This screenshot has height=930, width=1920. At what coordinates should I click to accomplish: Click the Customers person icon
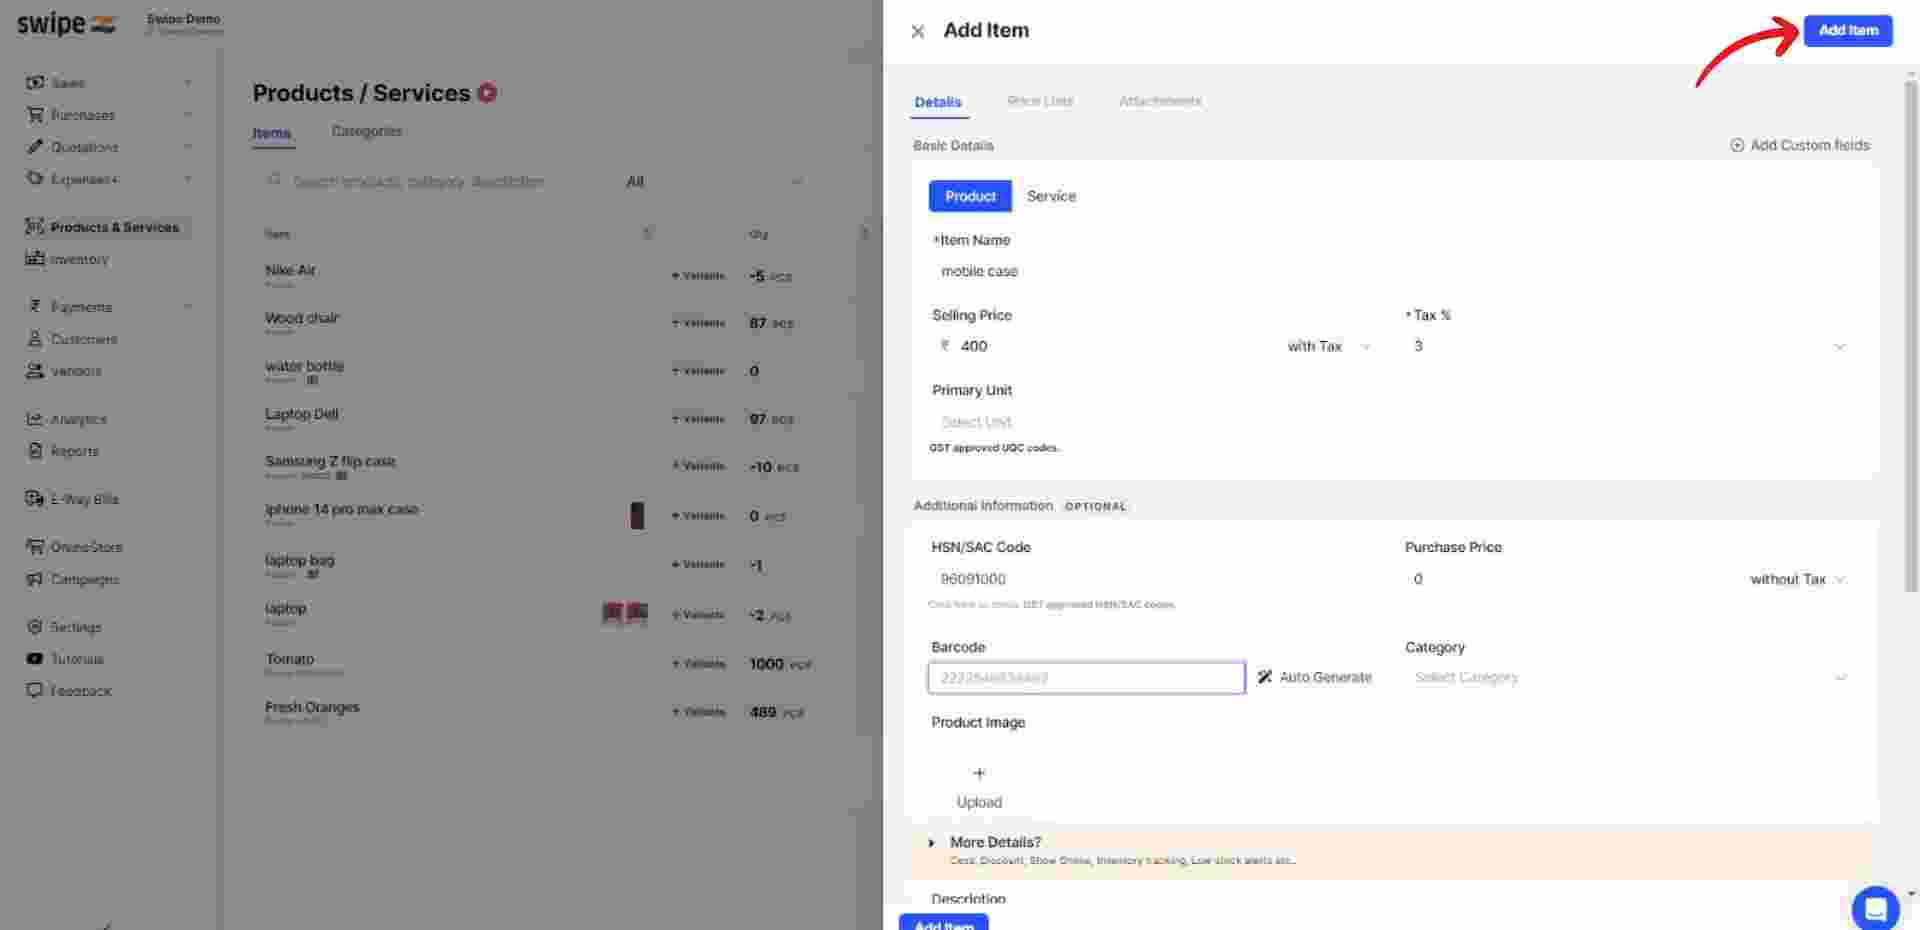[35, 339]
